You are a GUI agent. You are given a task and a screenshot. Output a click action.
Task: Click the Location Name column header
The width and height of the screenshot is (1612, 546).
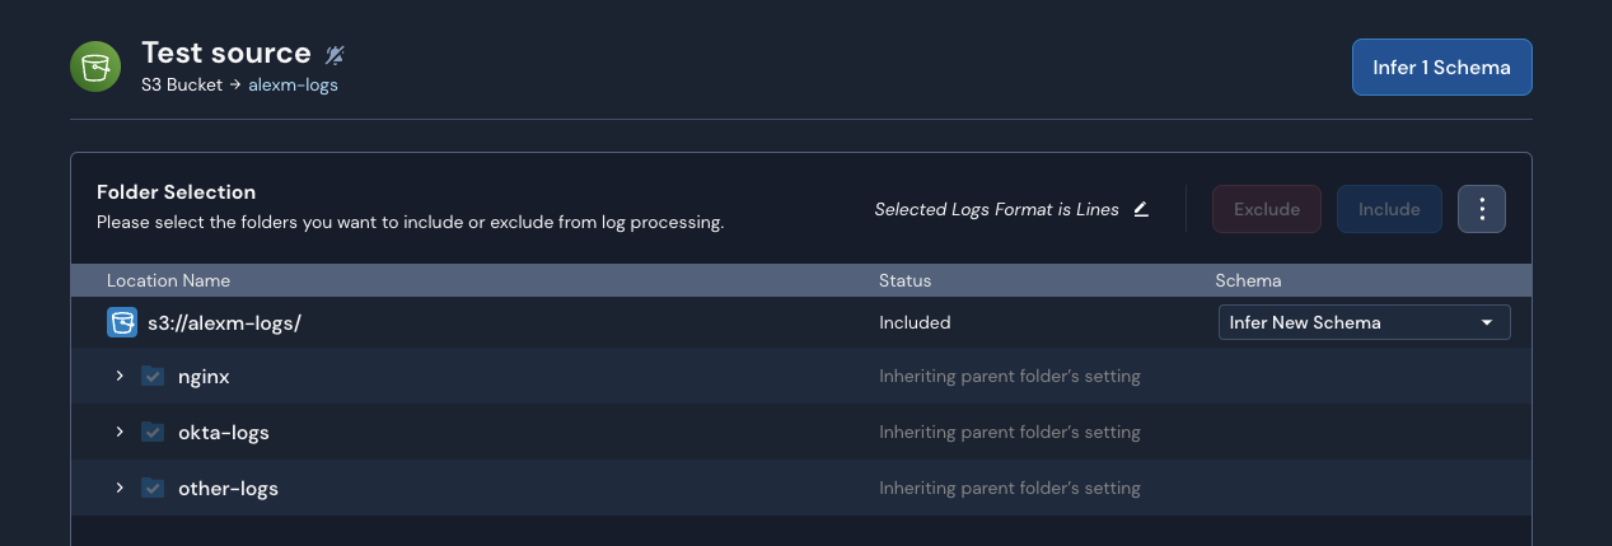[168, 281]
